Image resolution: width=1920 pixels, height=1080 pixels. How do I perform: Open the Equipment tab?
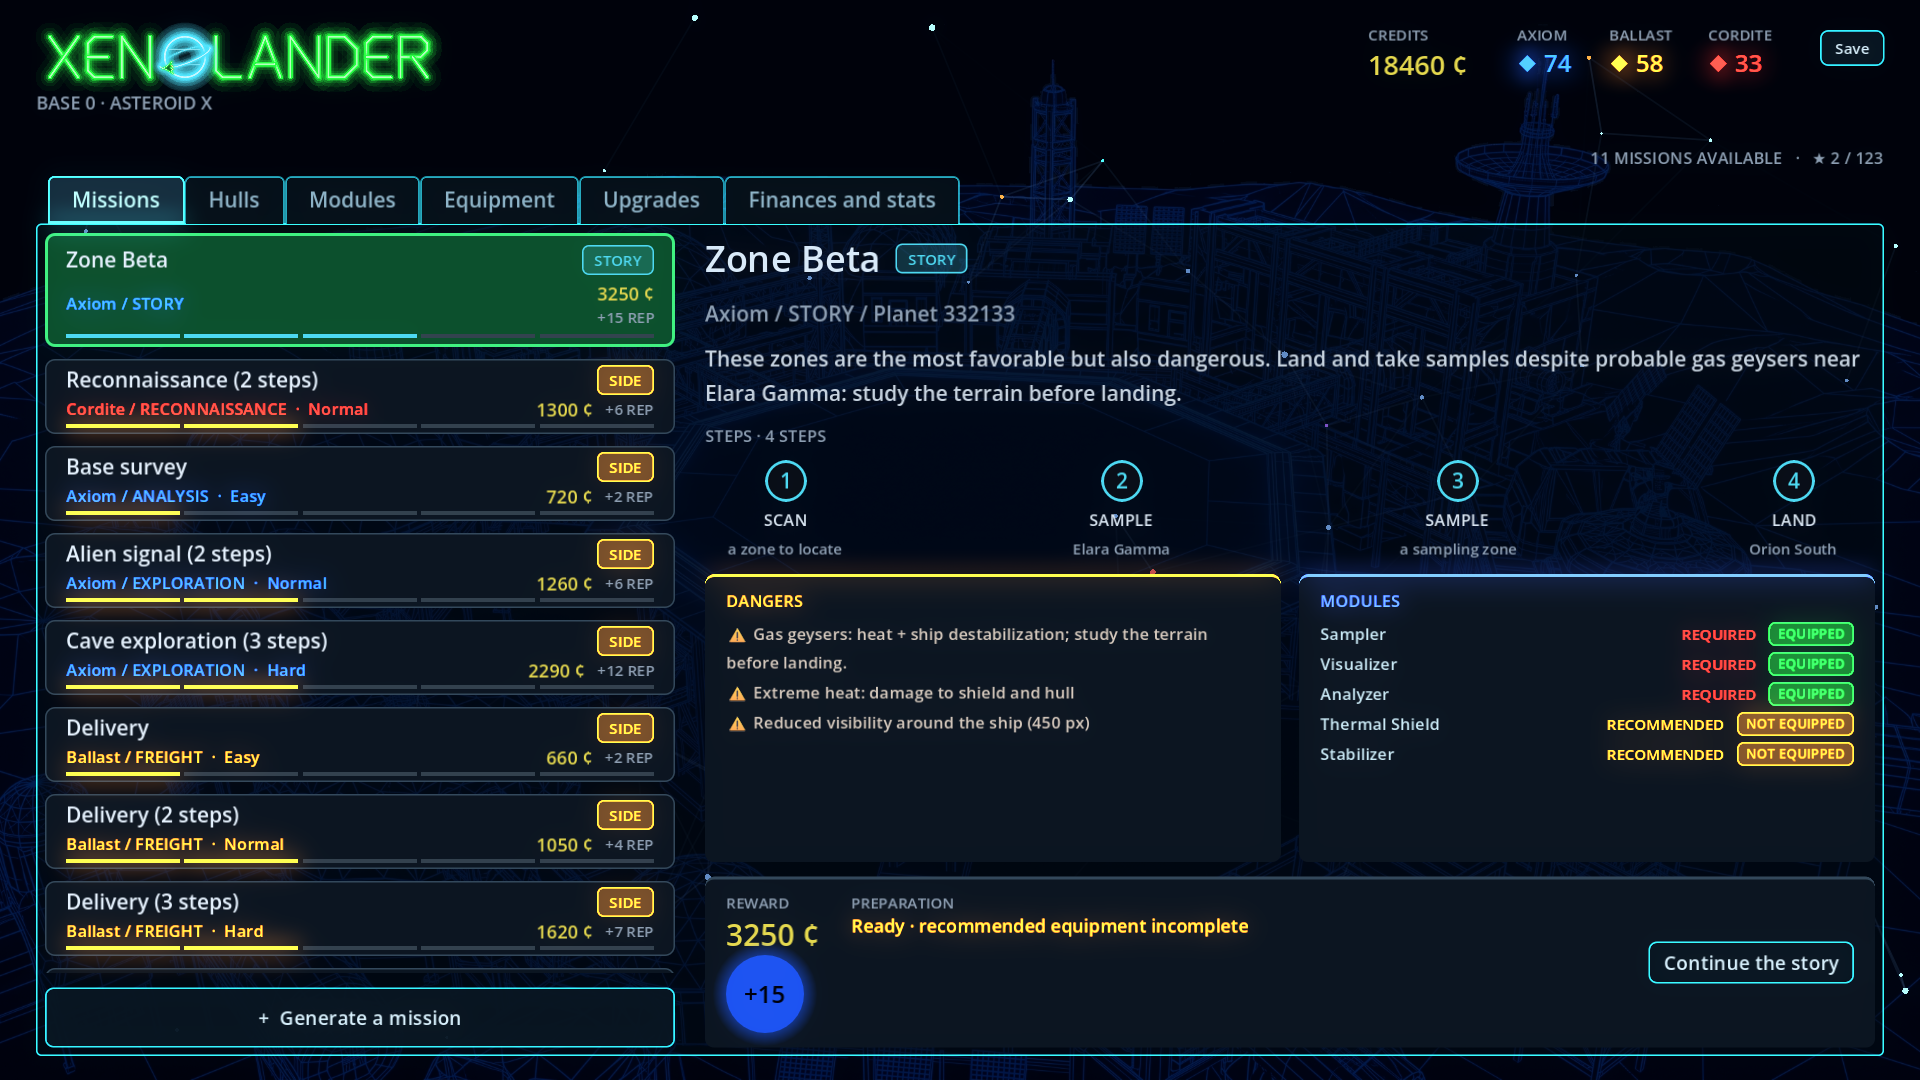pos(499,200)
